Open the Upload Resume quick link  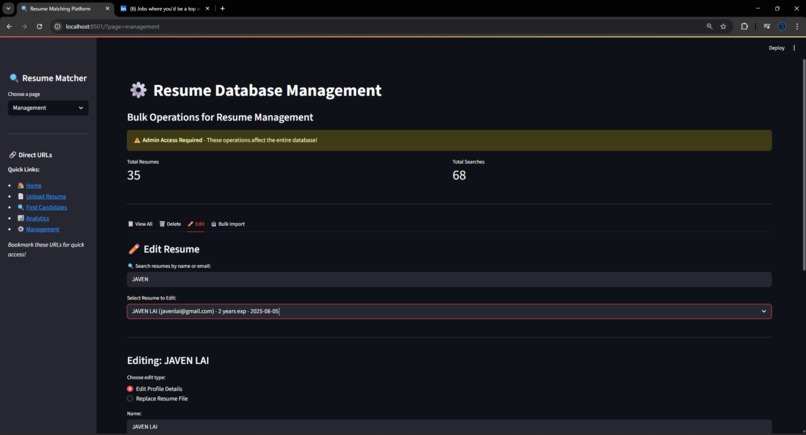coord(46,196)
